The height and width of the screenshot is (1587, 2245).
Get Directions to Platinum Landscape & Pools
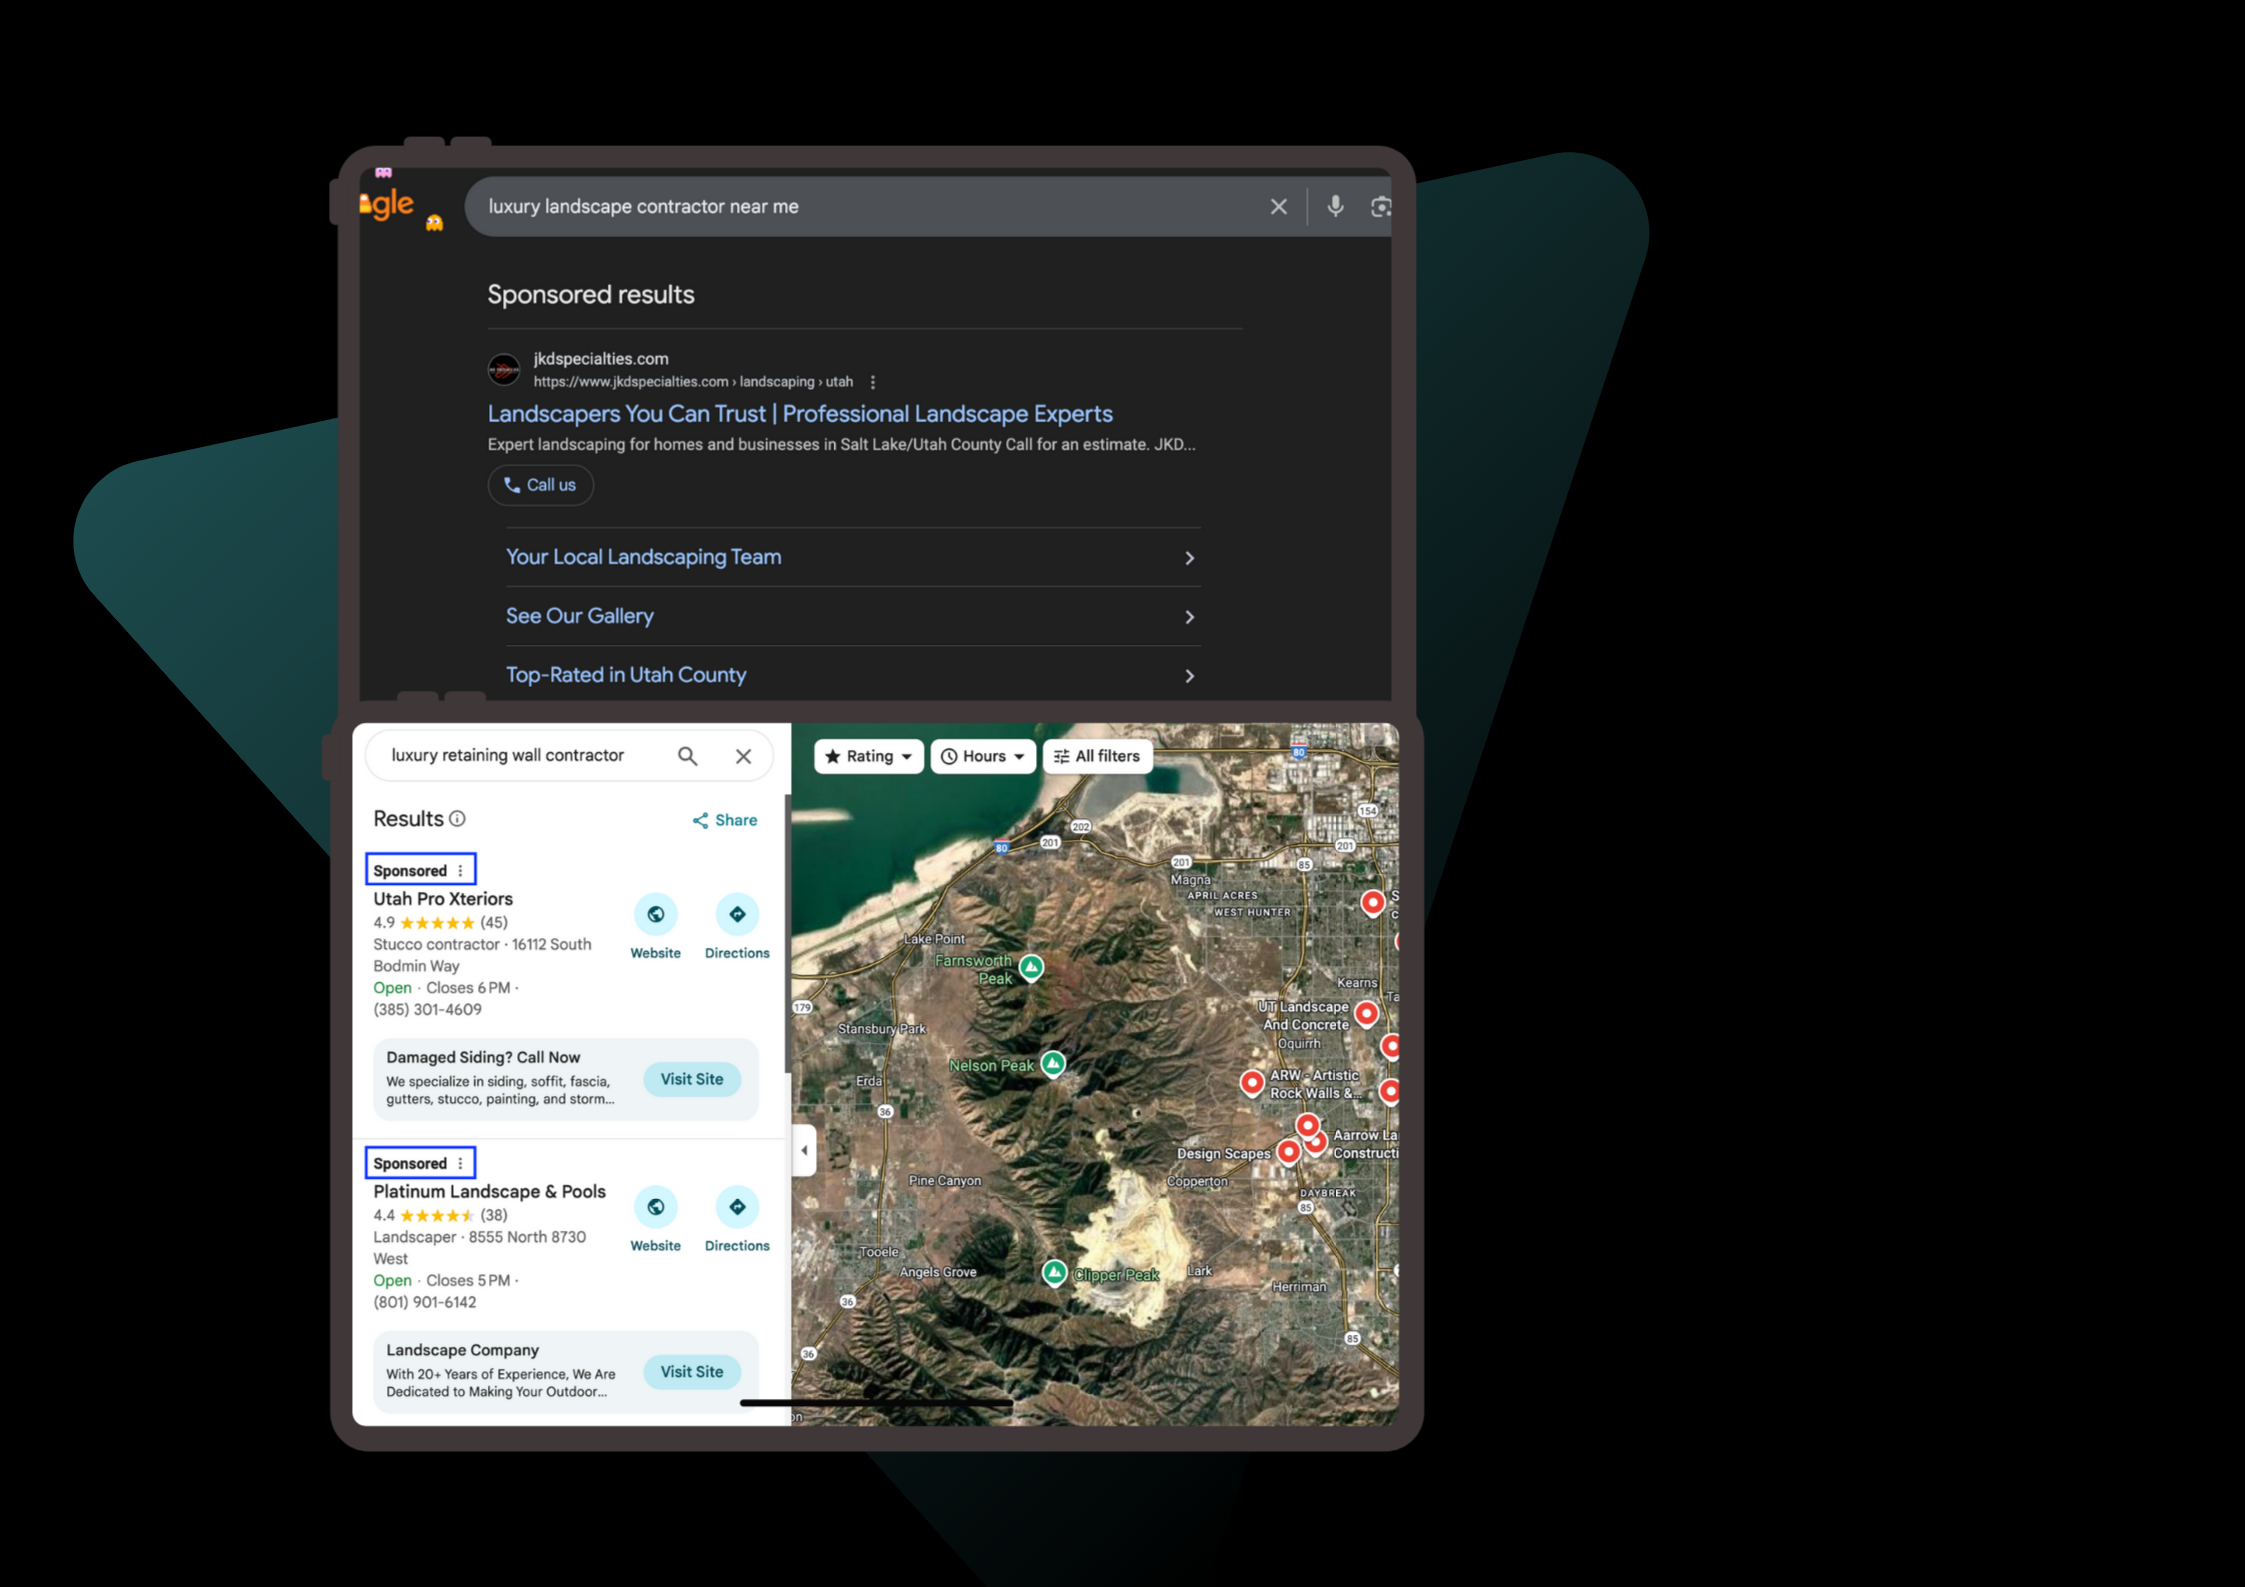(737, 1207)
